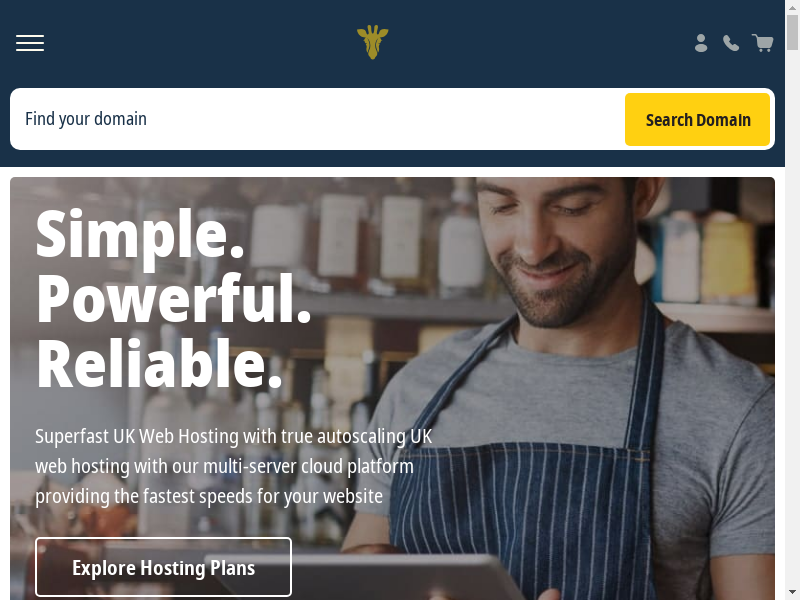Click the 'Simple.' headline word
The height and width of the screenshot is (600, 800).
click(139, 235)
